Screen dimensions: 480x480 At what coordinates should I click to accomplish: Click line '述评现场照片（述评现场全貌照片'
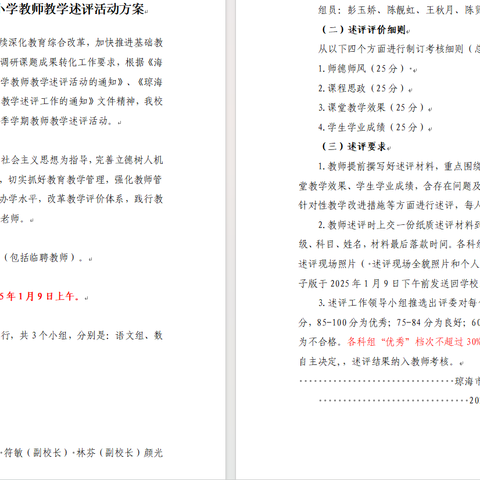click(389, 264)
